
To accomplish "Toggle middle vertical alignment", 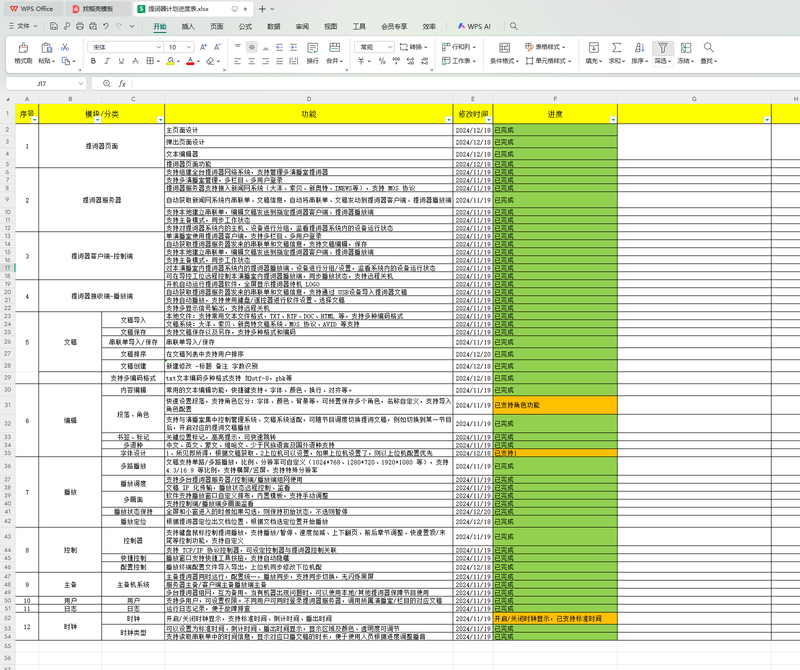I will pyautogui.click(x=252, y=47).
